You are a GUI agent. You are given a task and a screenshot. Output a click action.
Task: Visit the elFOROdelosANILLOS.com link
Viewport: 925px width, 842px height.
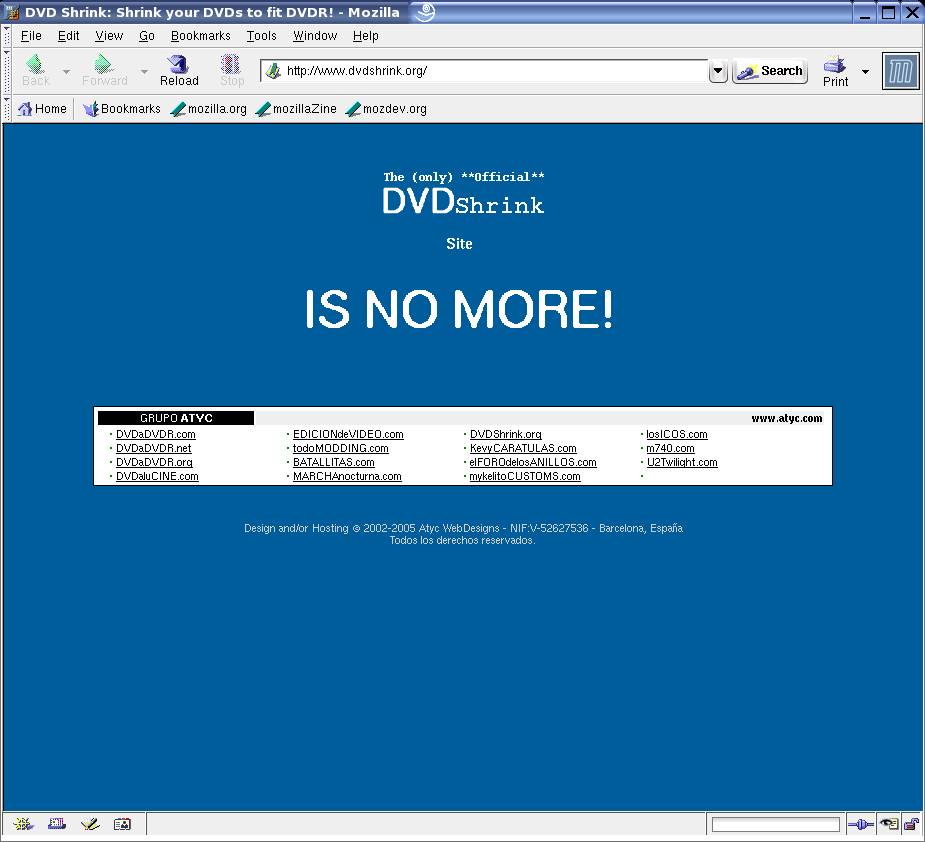click(533, 463)
